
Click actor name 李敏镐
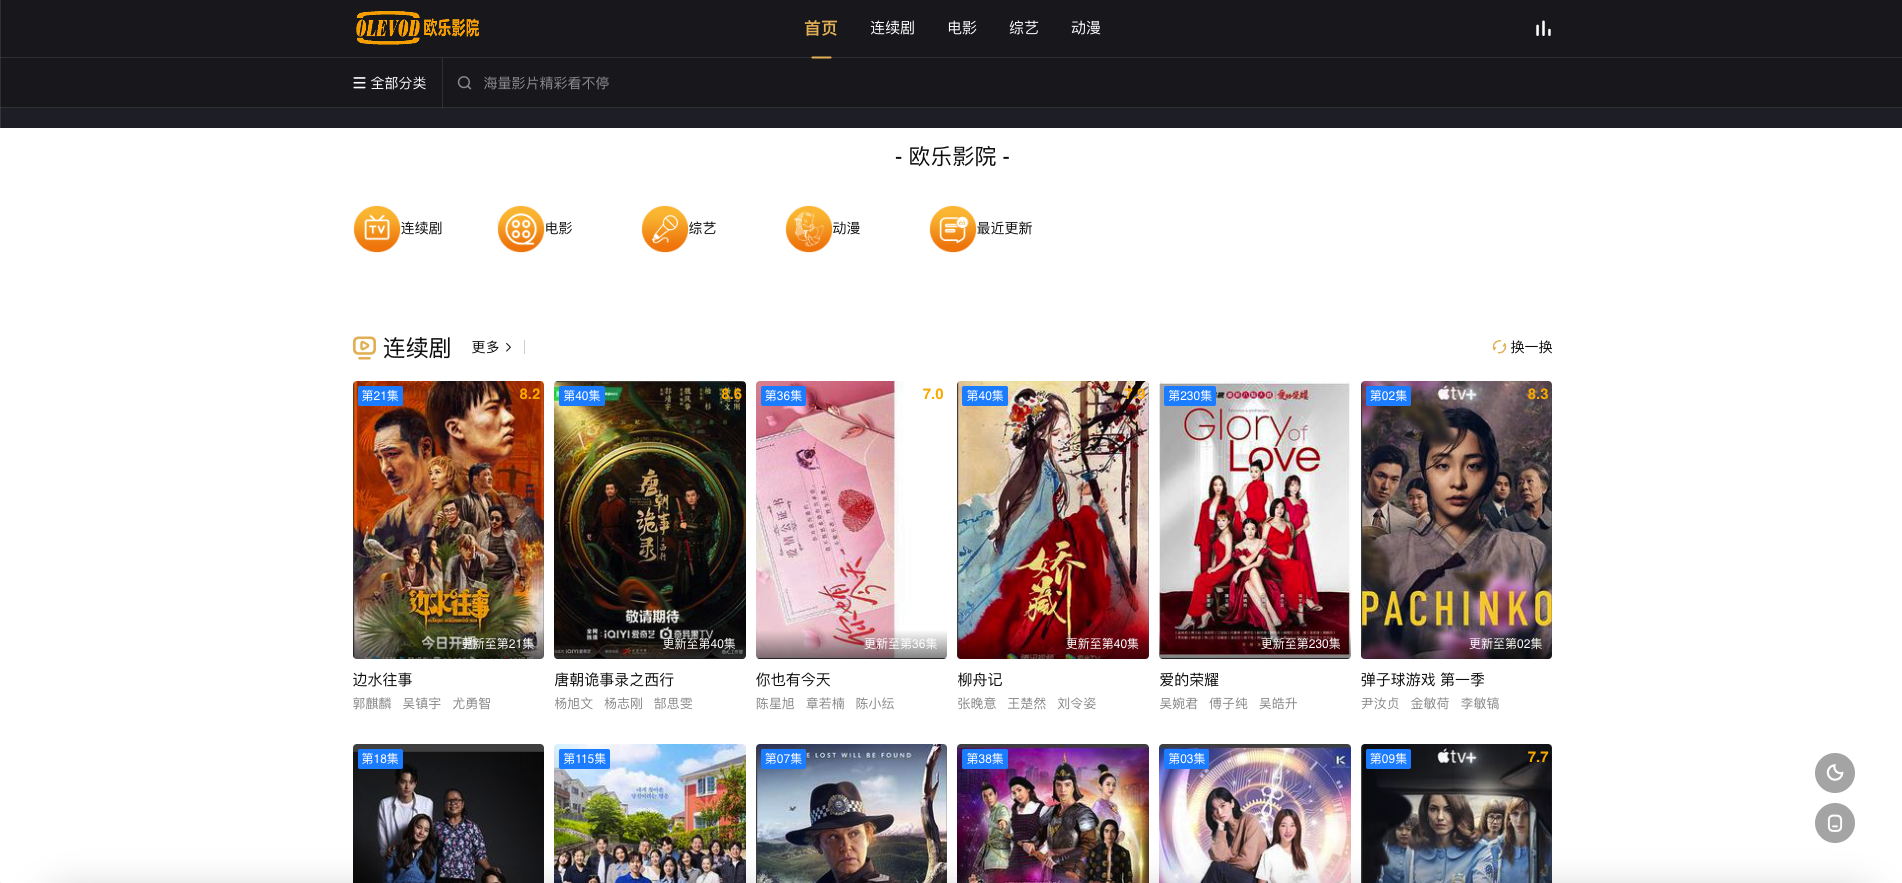pos(1480,704)
